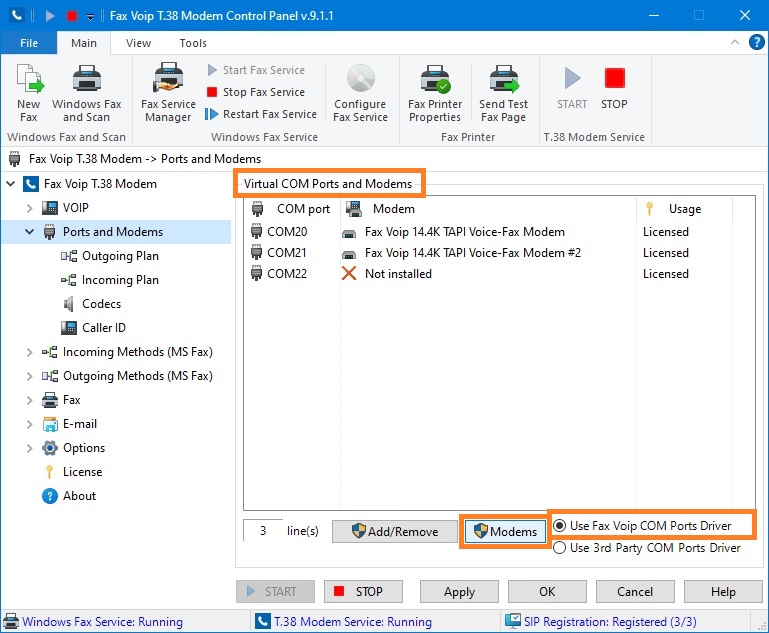Click ribbon START T.38 Modem Service
The image size is (769, 633).
coord(572,89)
